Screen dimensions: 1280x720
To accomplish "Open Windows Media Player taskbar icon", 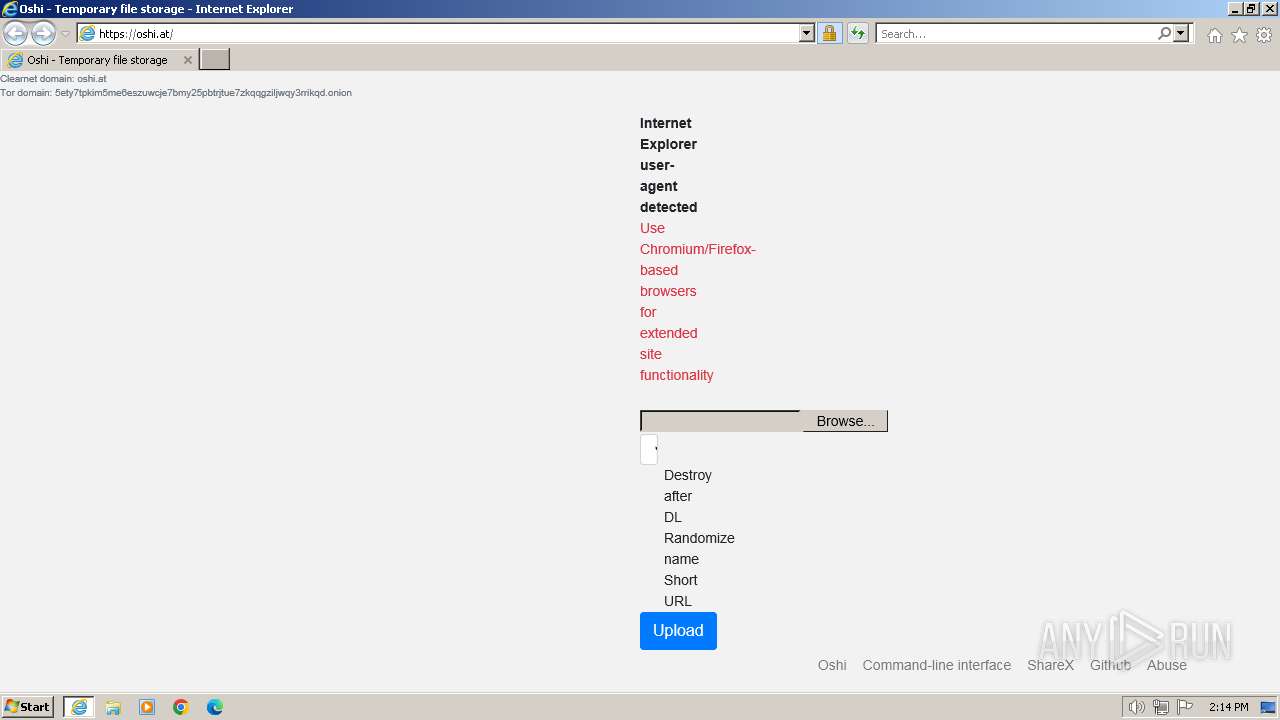I will click(x=147, y=707).
